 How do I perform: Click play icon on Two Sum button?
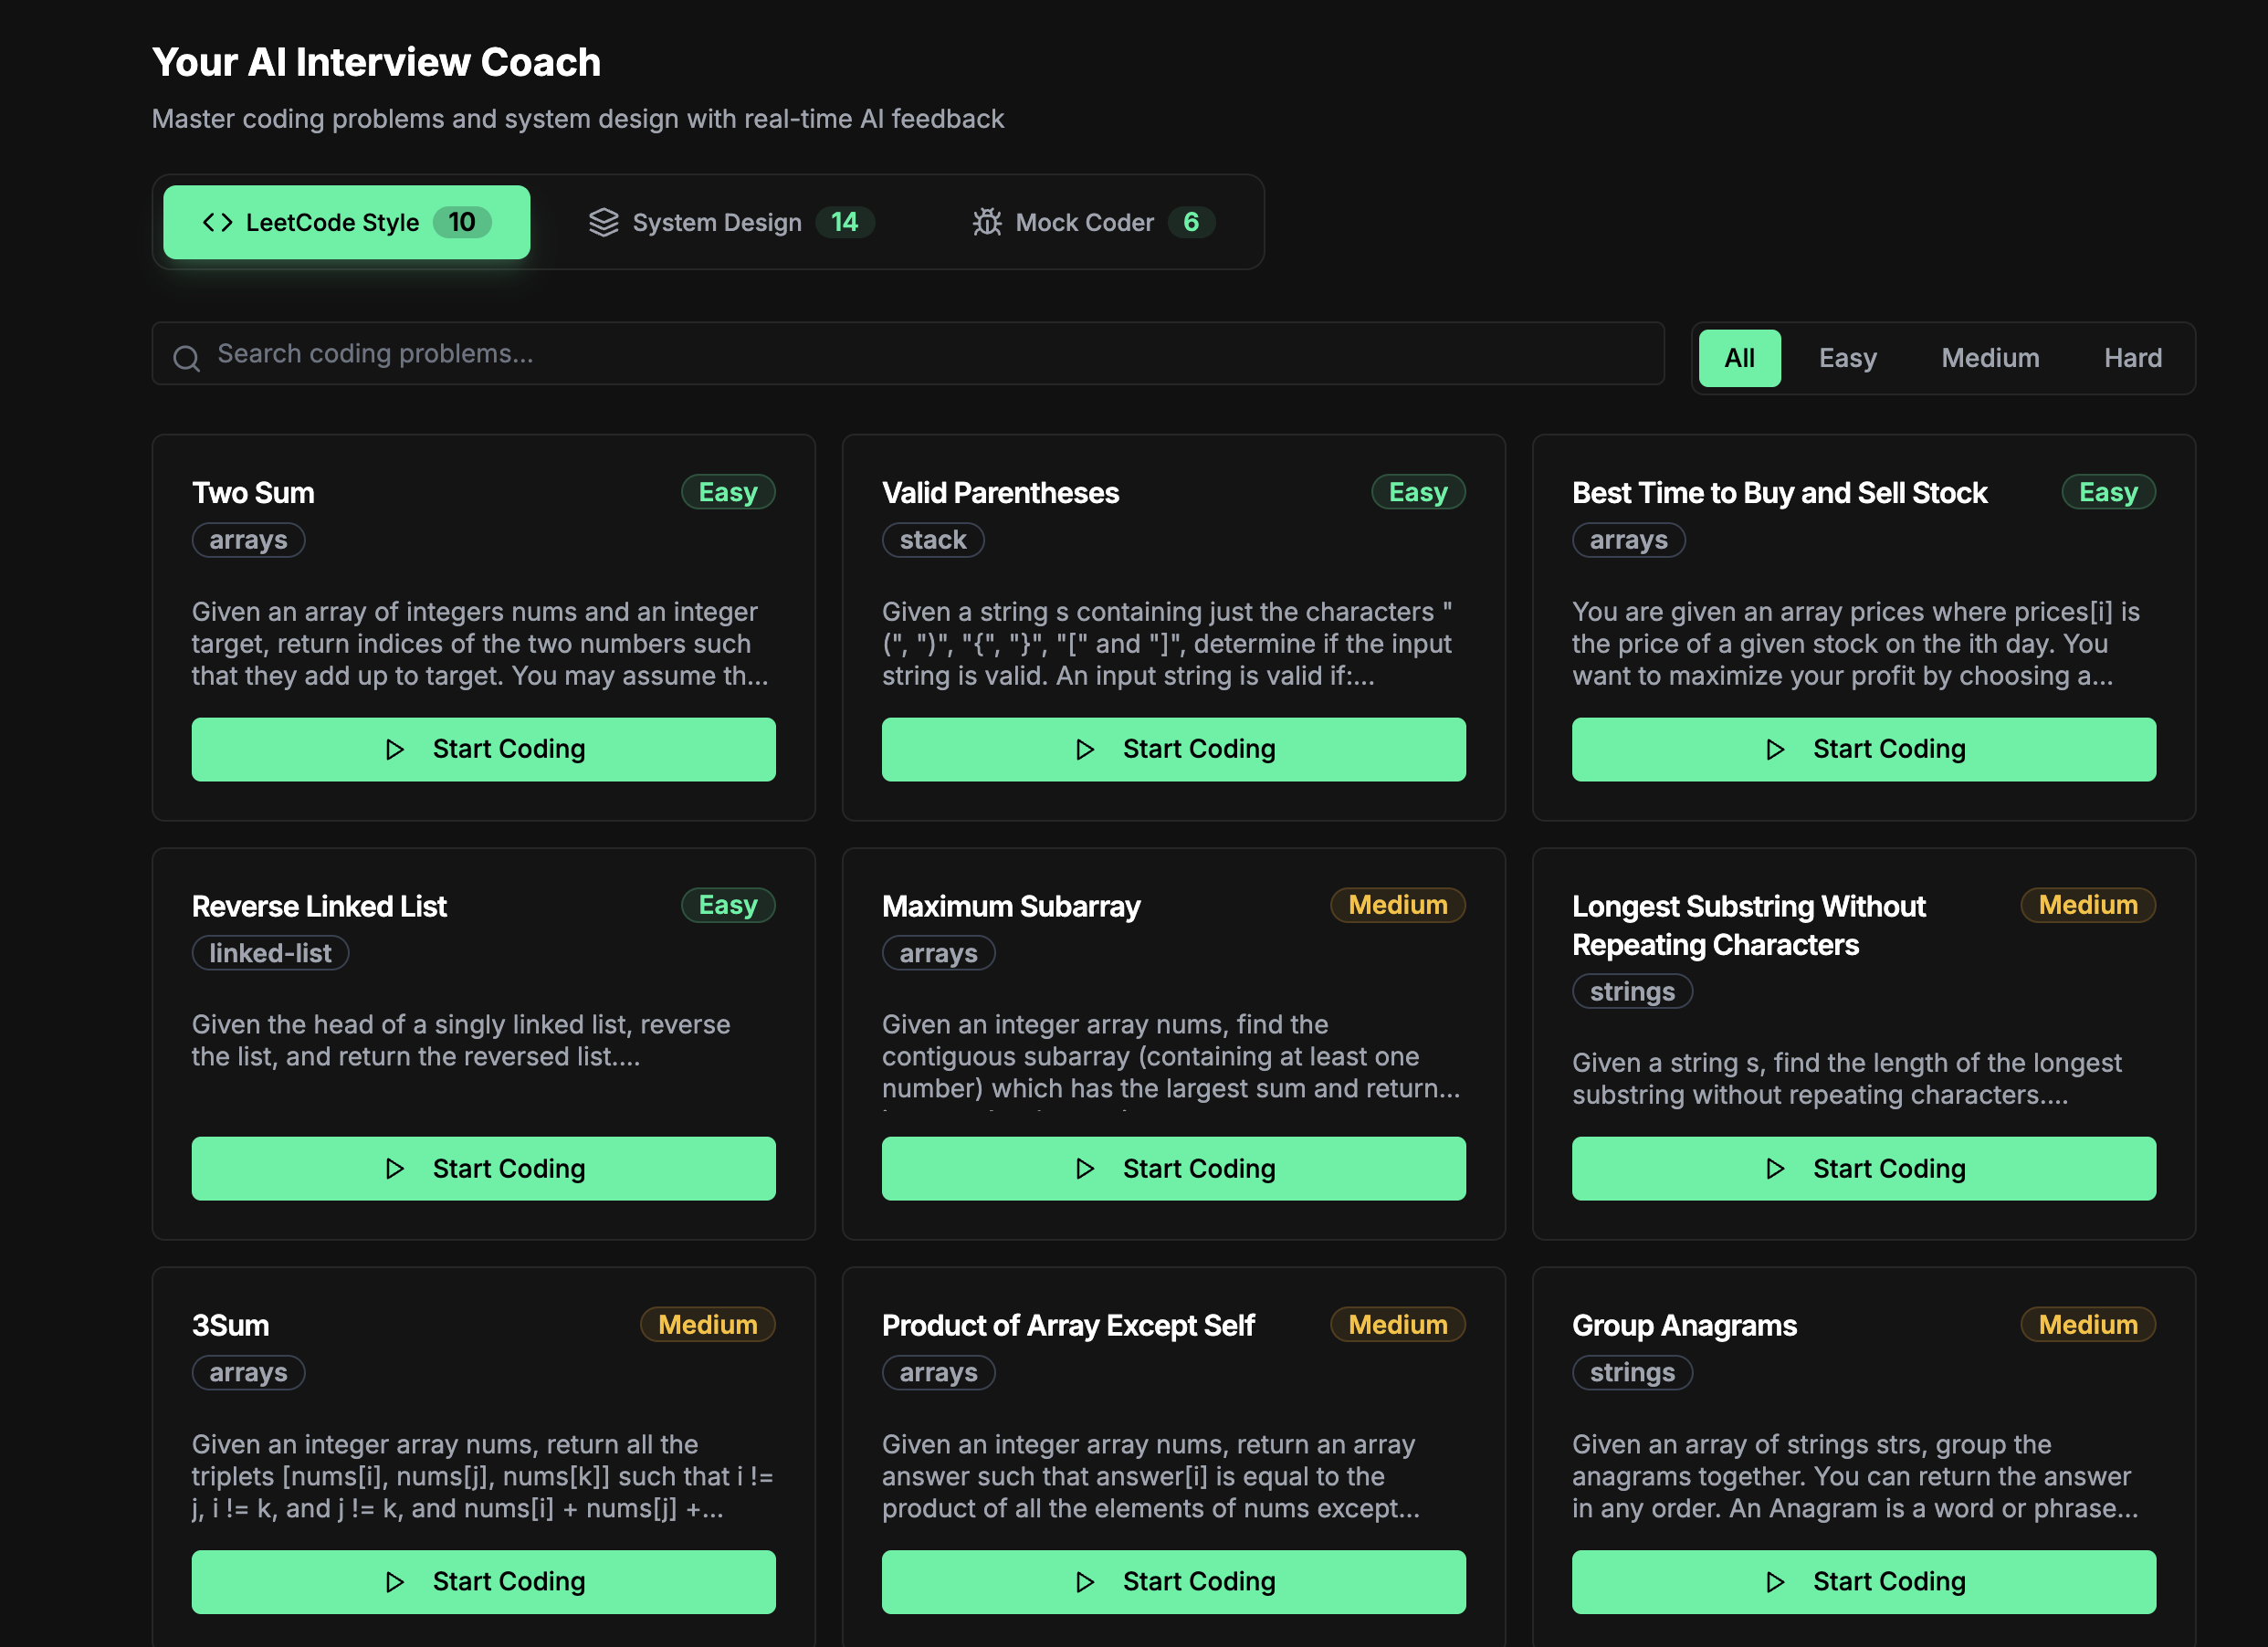(x=395, y=749)
